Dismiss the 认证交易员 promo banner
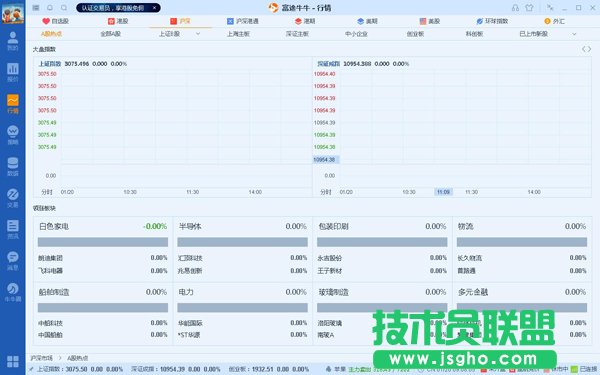 [x=154, y=8]
